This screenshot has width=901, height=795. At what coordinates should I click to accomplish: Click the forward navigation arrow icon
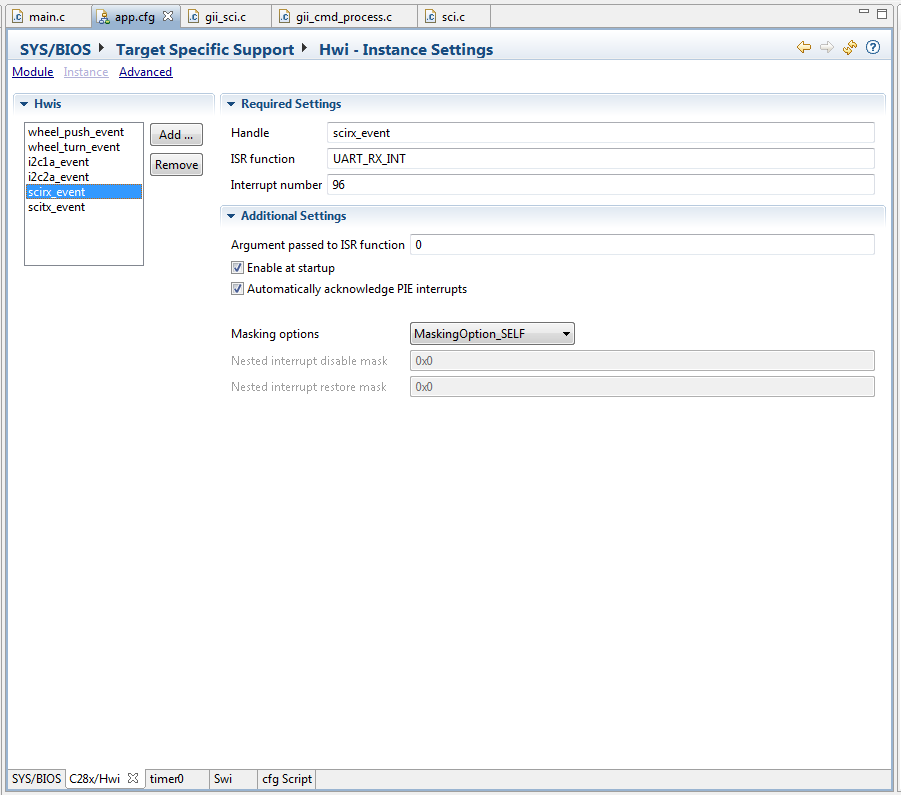point(826,48)
